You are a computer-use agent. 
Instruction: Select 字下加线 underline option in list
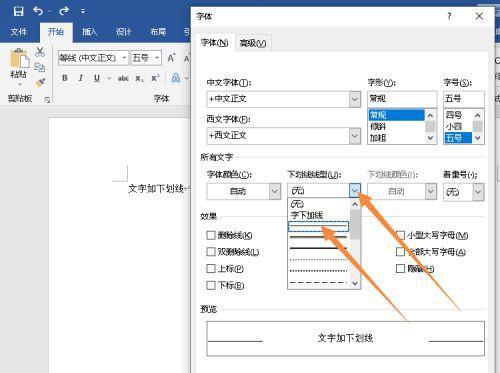tap(307, 215)
